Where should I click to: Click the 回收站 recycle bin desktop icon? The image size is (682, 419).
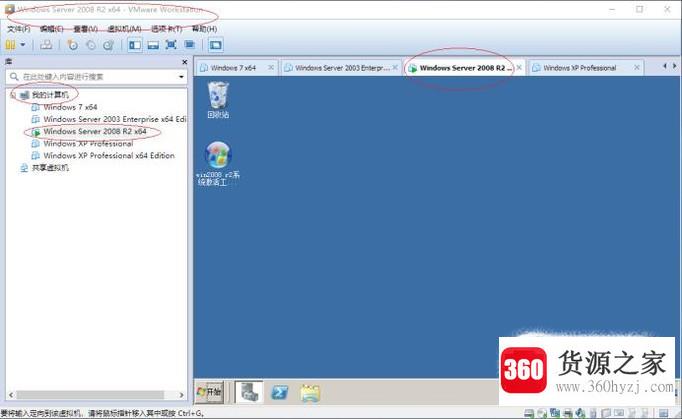[218, 100]
